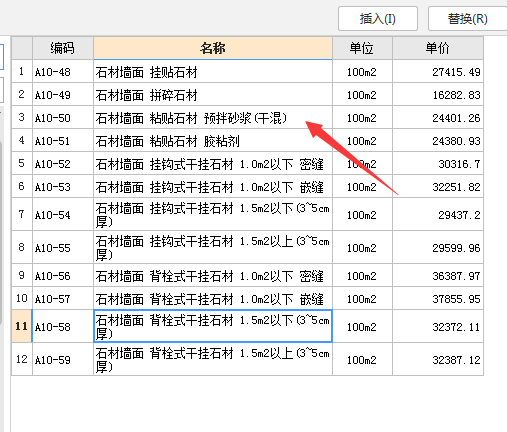507x432 pixels.
Task: Select row header number 12
Action: (22, 360)
